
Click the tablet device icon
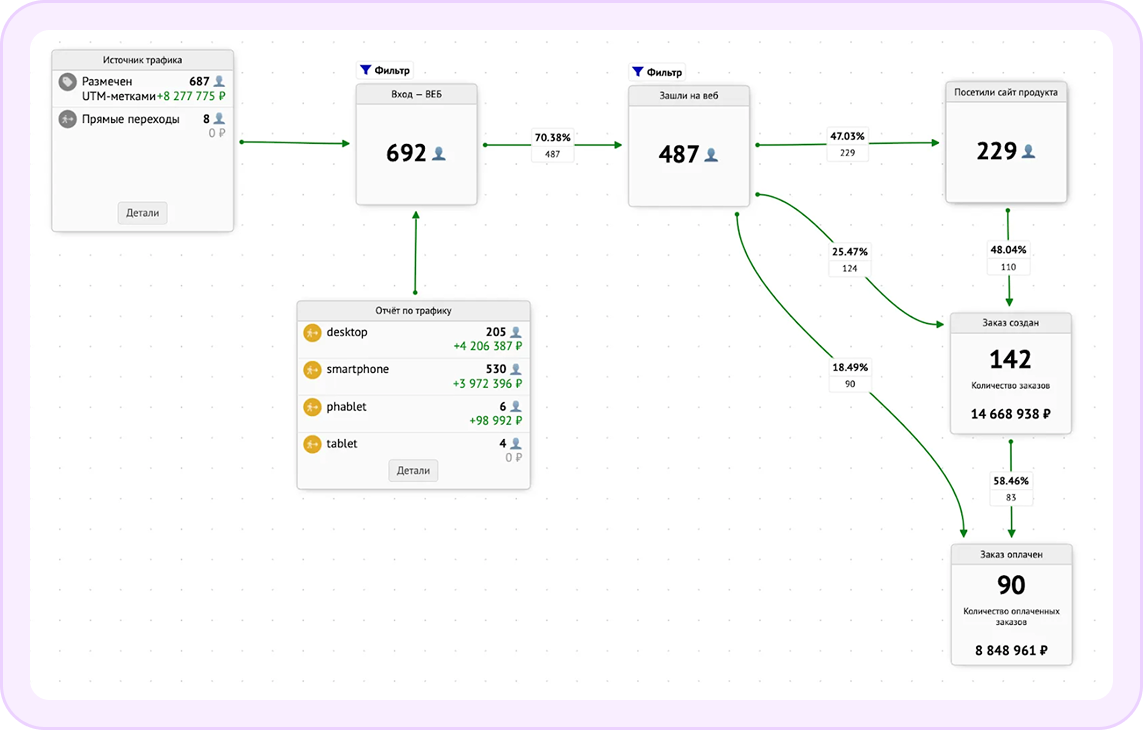312,444
